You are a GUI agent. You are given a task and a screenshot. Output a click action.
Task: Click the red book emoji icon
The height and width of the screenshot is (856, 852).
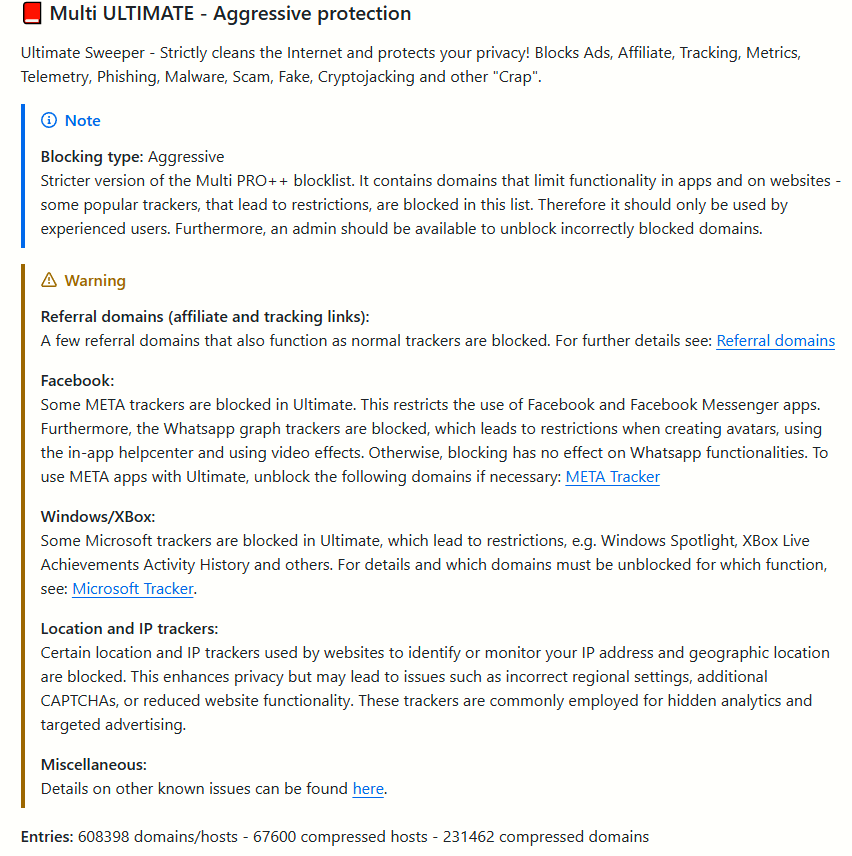(32, 13)
